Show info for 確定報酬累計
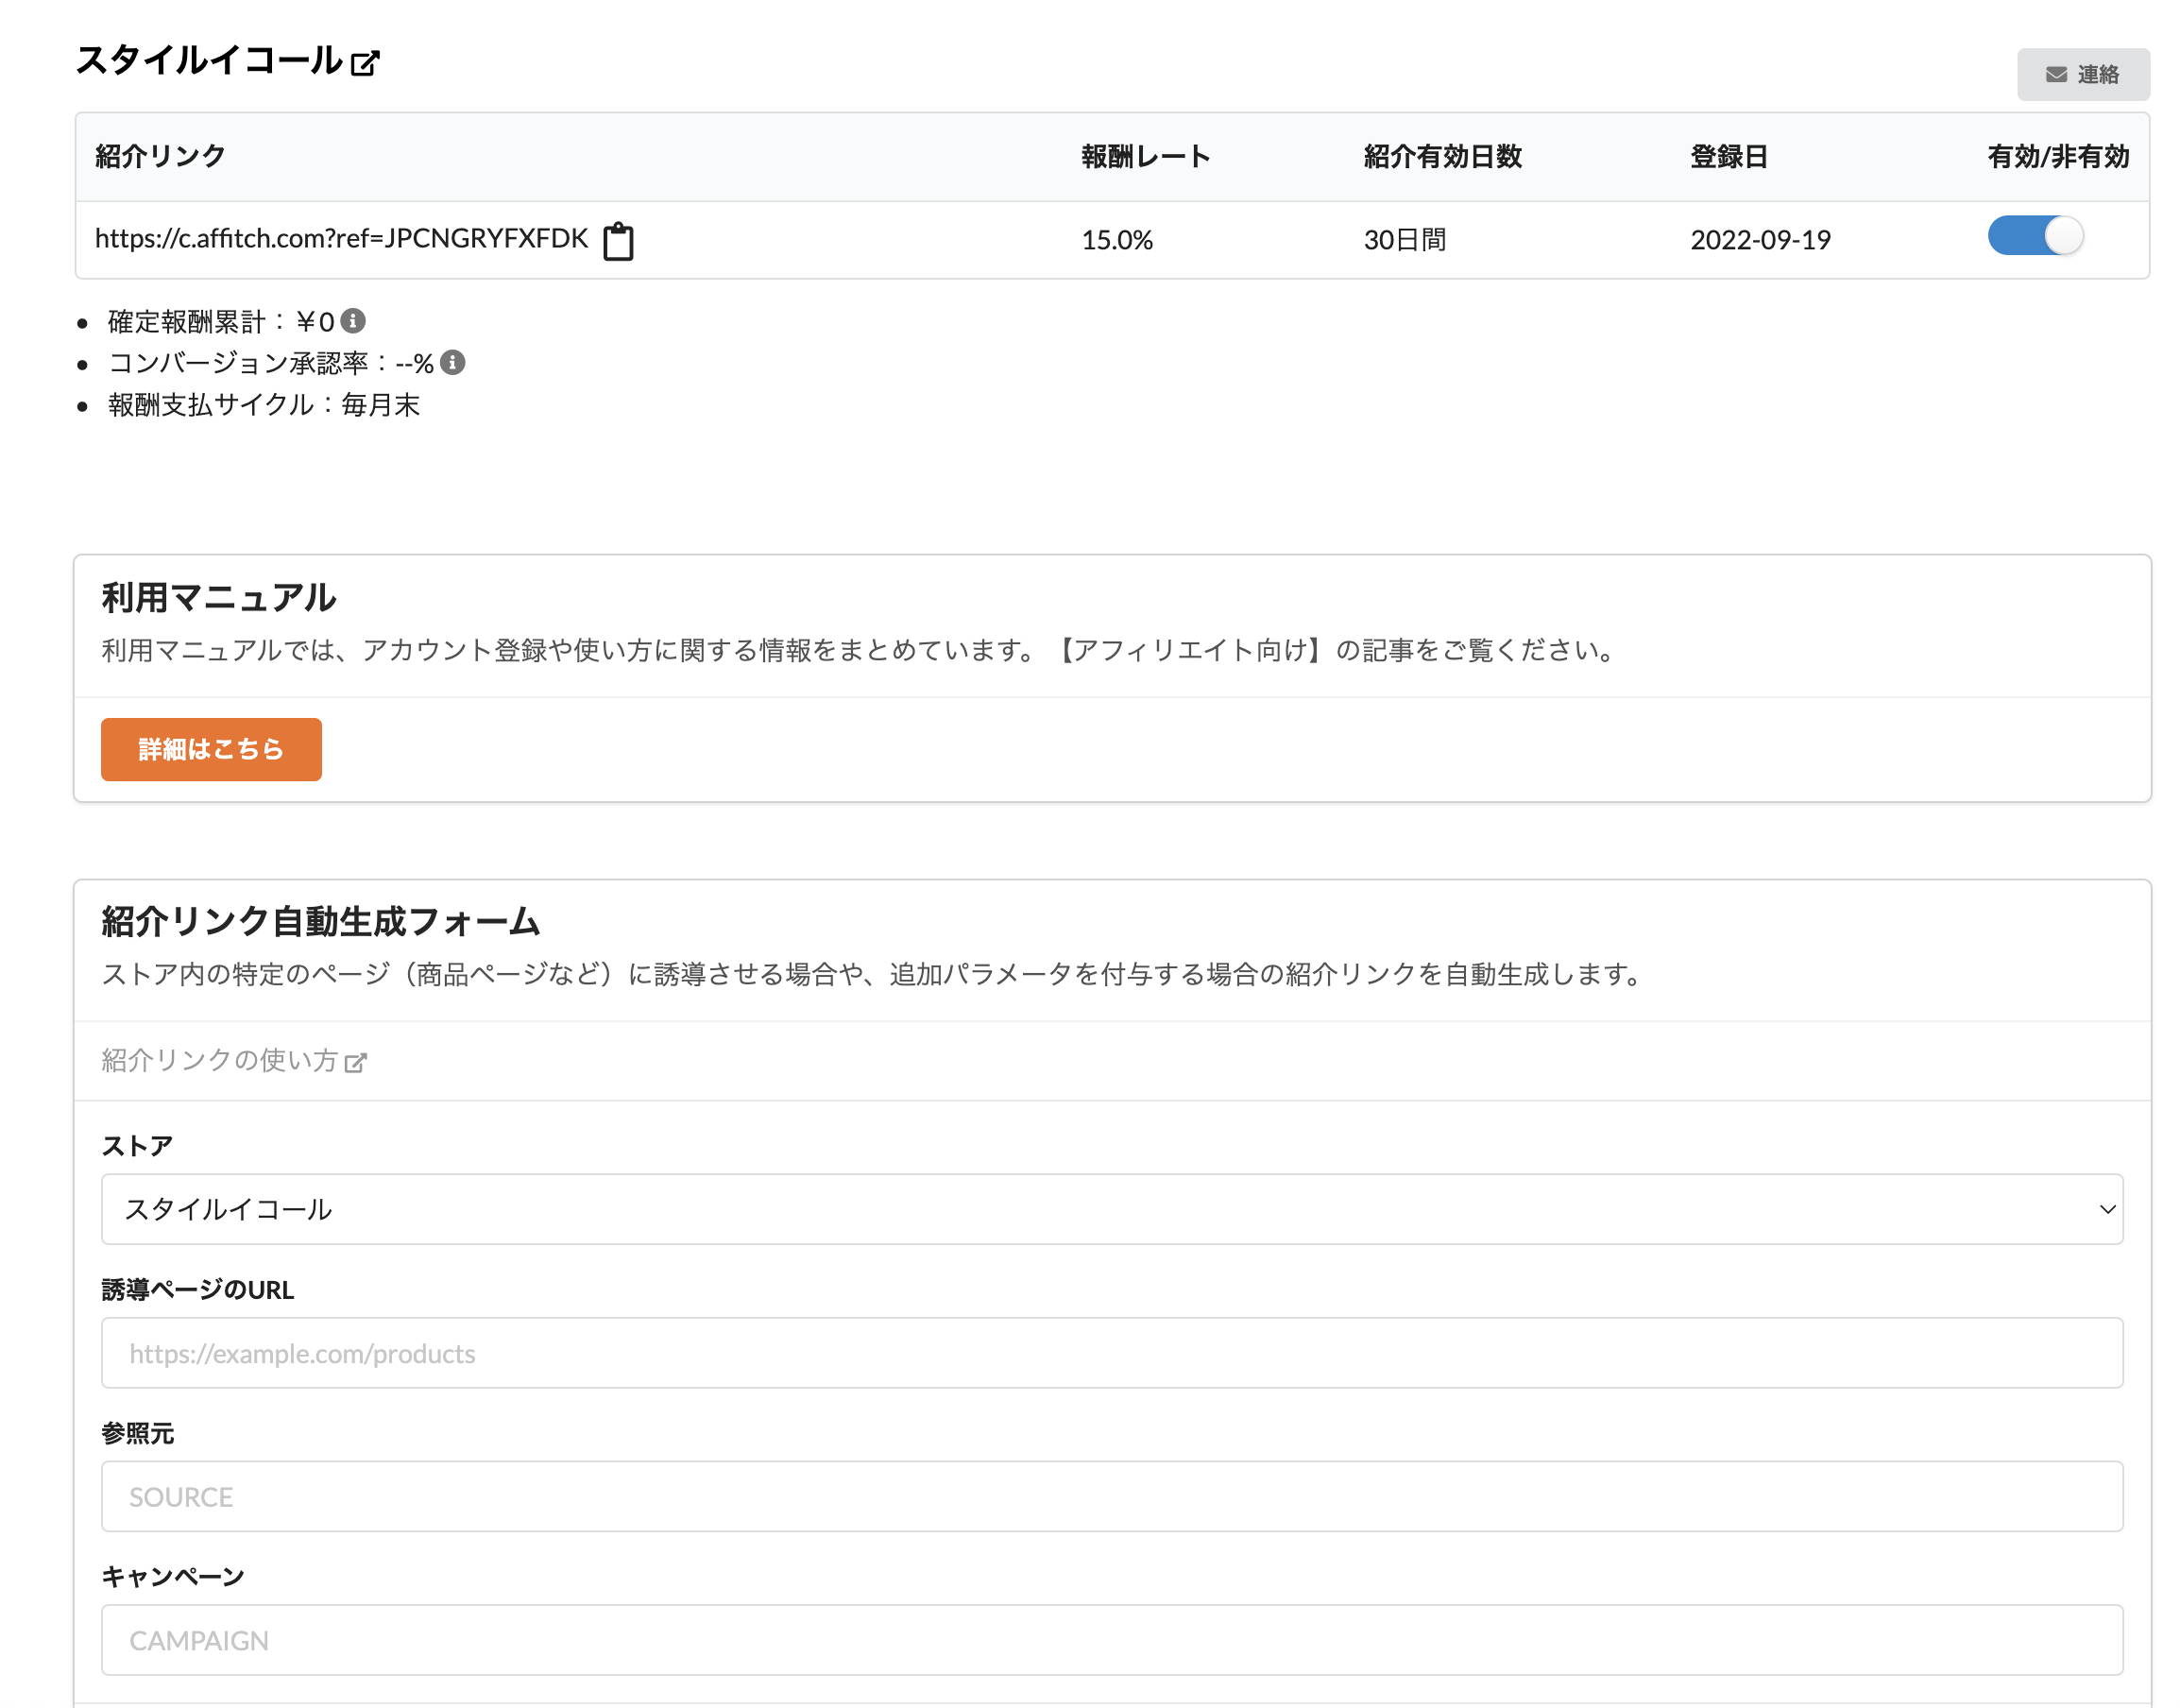Screen dimensions: 2180x1708 [353, 321]
